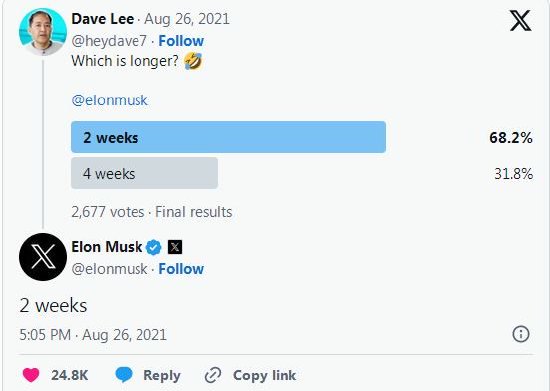Open Elon Musk's X avatar
This screenshot has width=550, height=391.
(43, 257)
